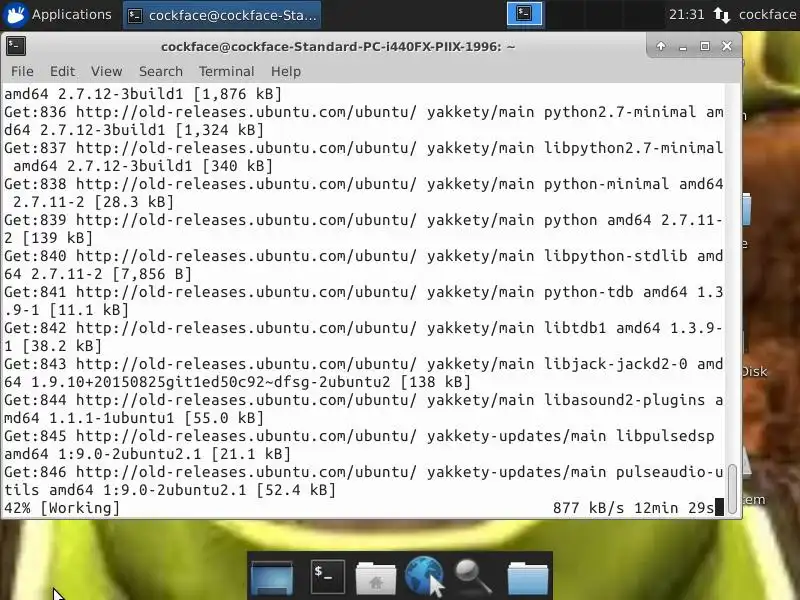
Task: Click the terminal icon in window title bar
Action: pyautogui.click(x=16, y=46)
